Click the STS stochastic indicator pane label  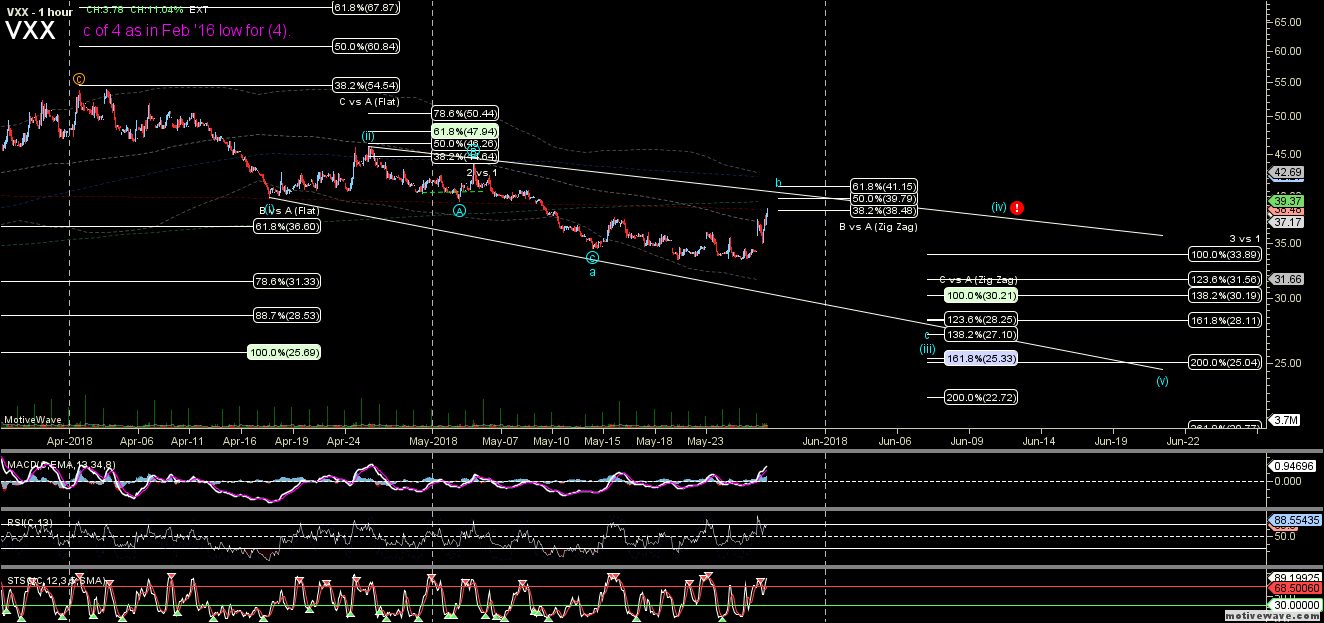(56, 581)
